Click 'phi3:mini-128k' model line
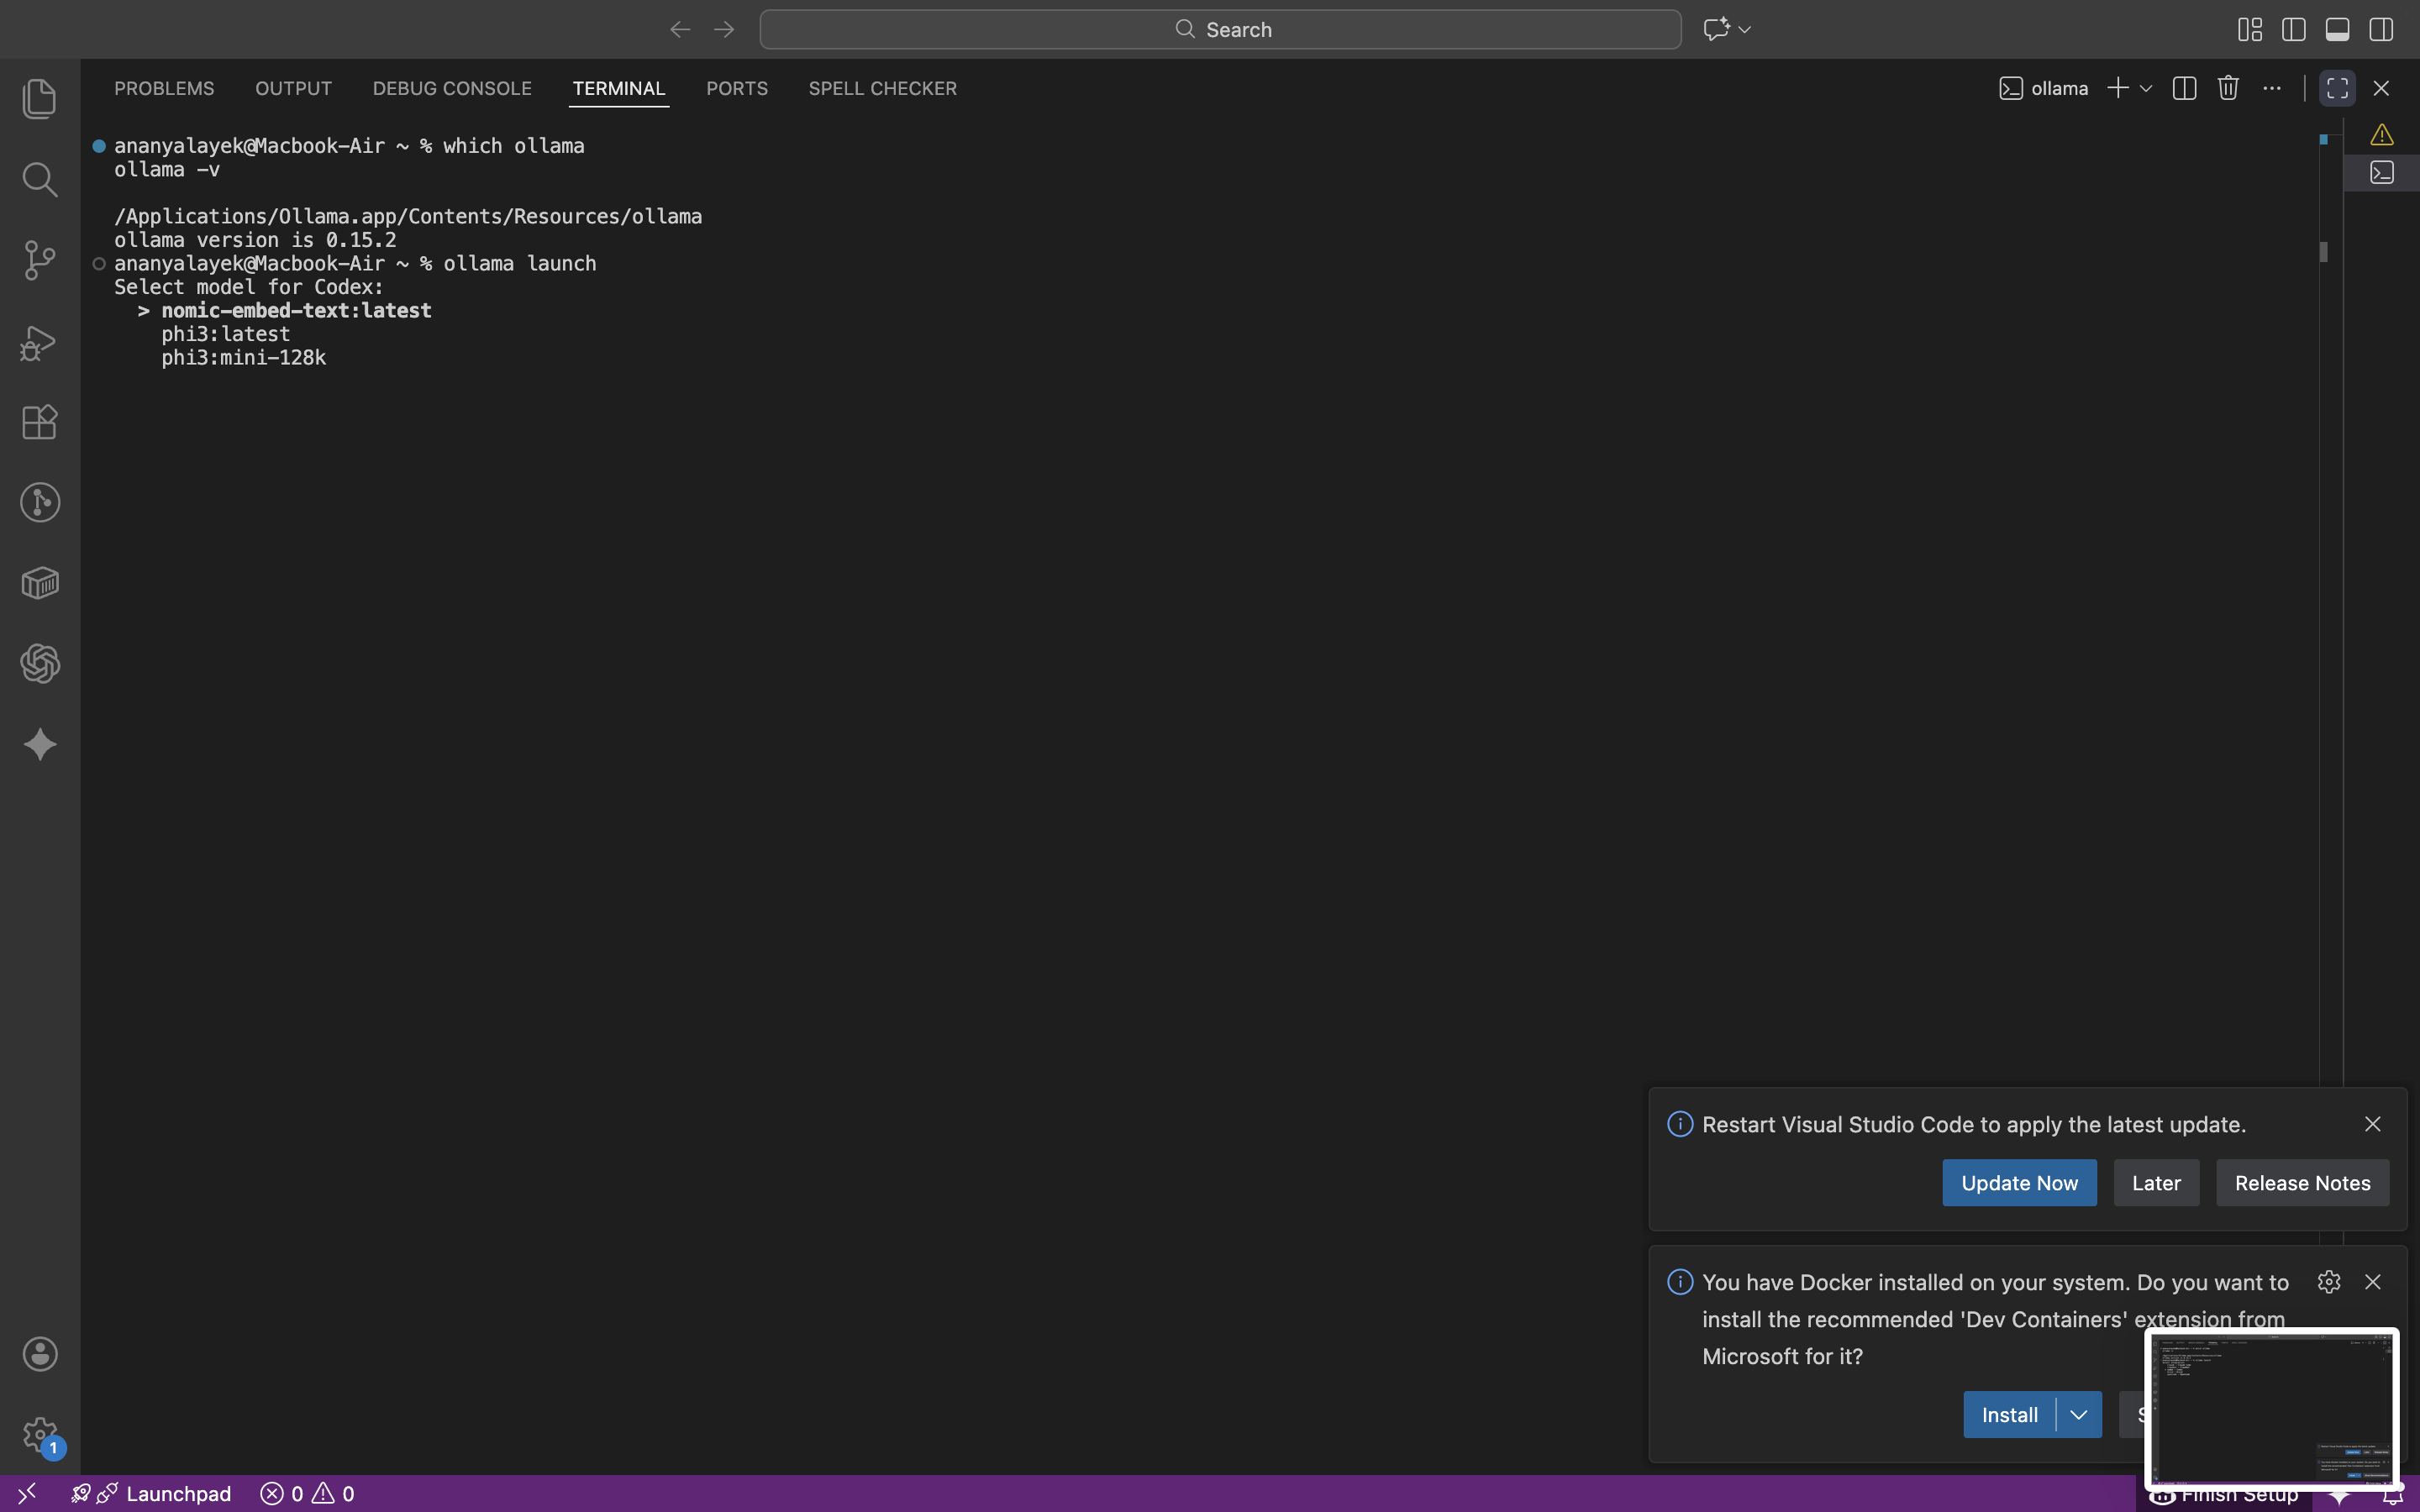This screenshot has width=2420, height=1512. [x=243, y=357]
